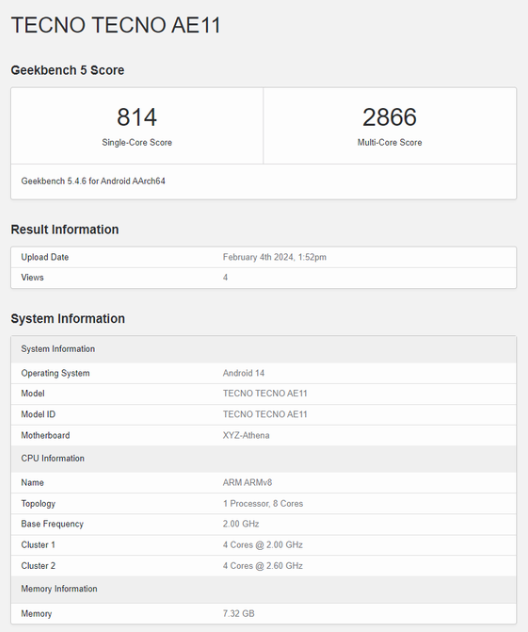The height and width of the screenshot is (632, 528).
Task: Click the Cluster 2 value 4 Cores @ 2.60 GHz
Action: point(262,566)
